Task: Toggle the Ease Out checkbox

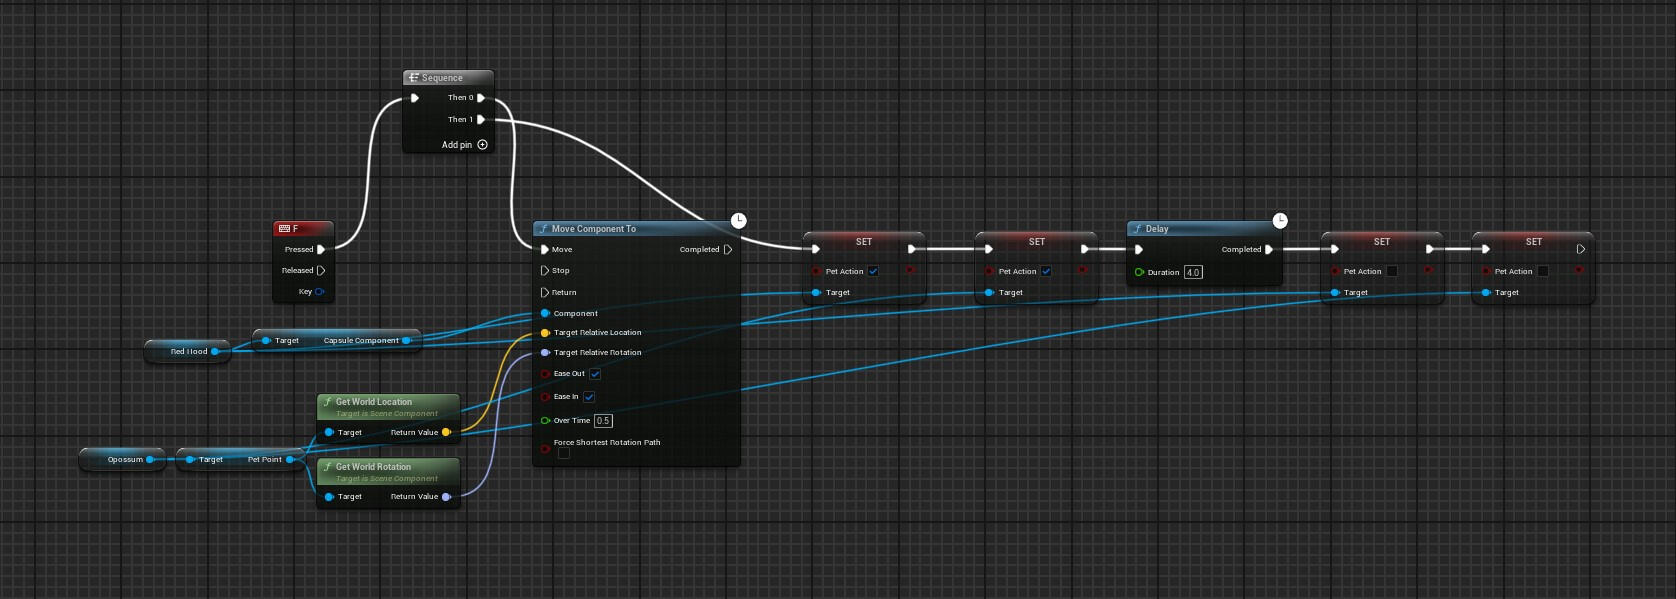Action: pyautogui.click(x=595, y=374)
